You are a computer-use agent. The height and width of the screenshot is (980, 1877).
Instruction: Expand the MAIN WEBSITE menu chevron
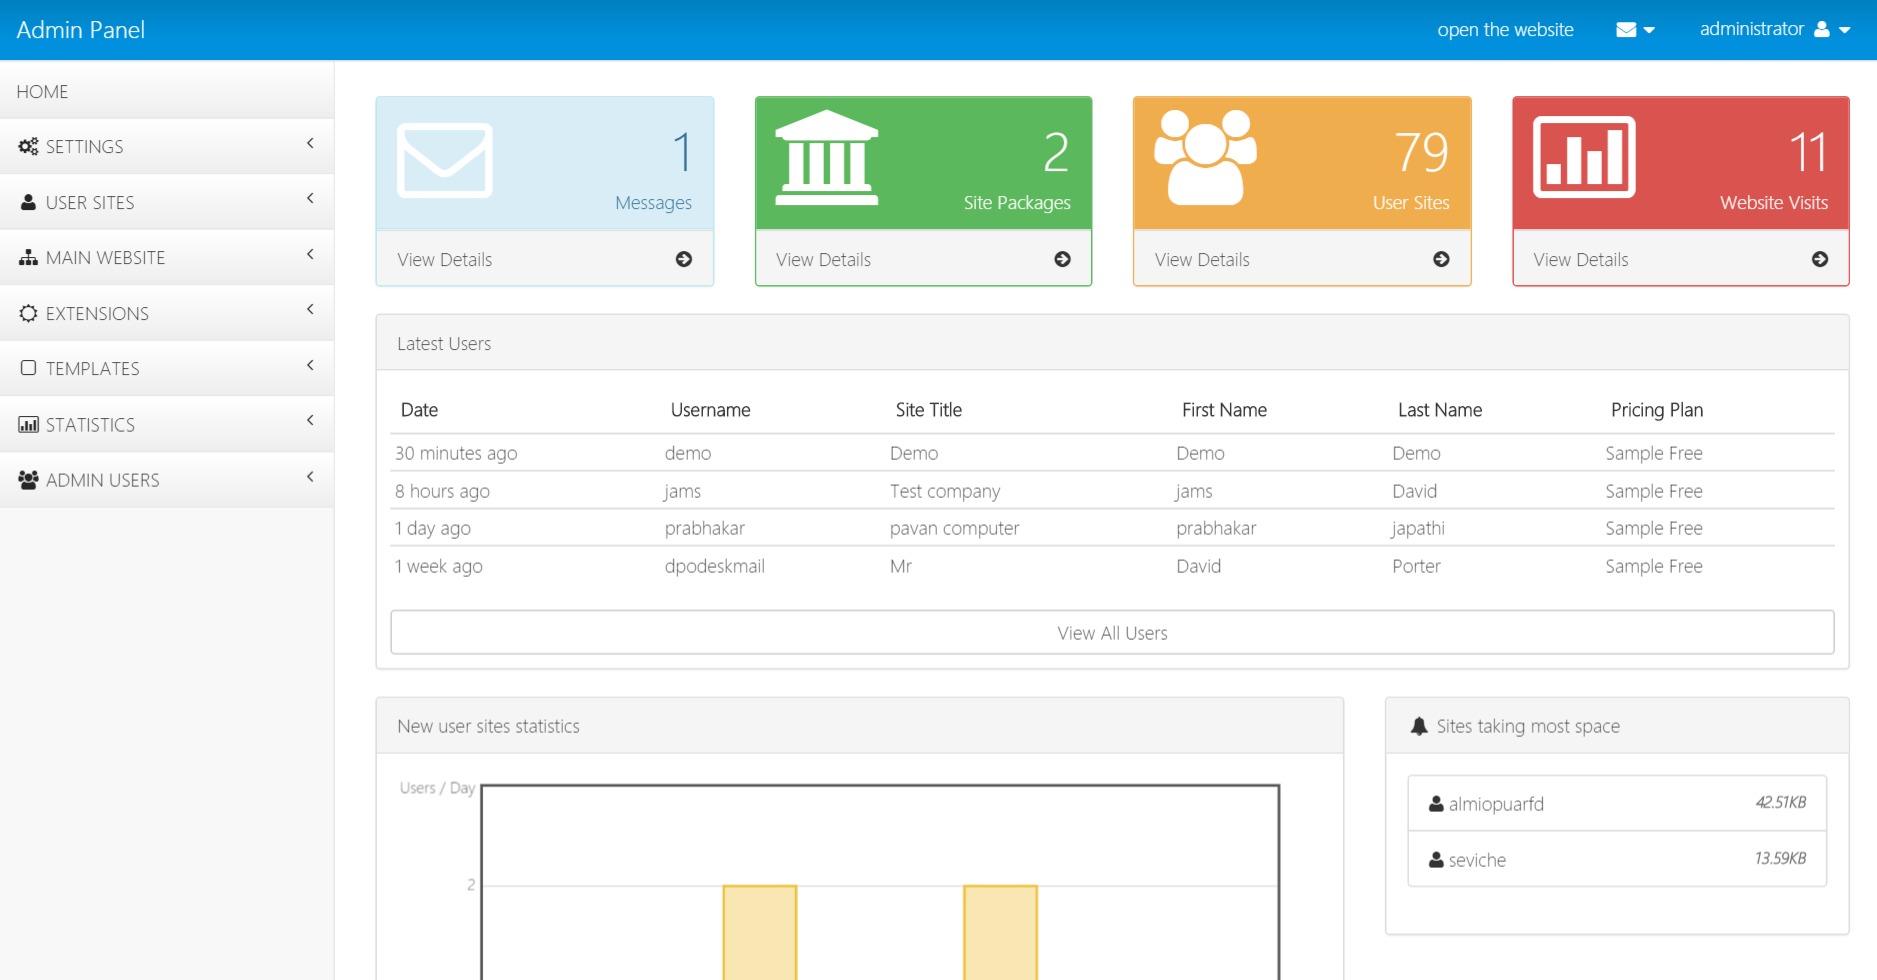[310, 254]
